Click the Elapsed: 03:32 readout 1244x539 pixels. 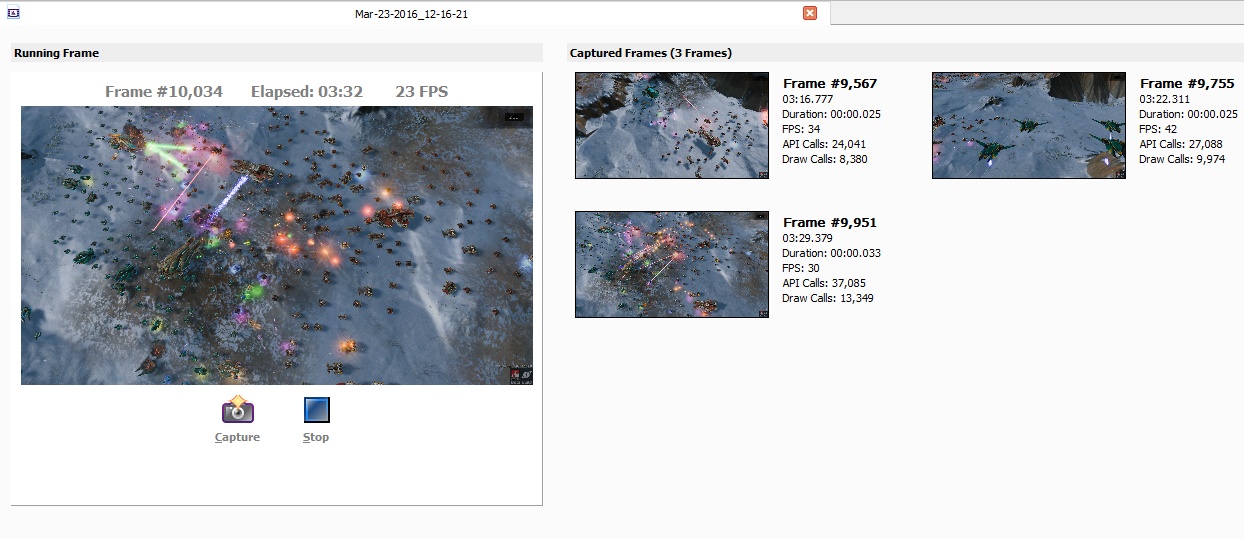[307, 91]
